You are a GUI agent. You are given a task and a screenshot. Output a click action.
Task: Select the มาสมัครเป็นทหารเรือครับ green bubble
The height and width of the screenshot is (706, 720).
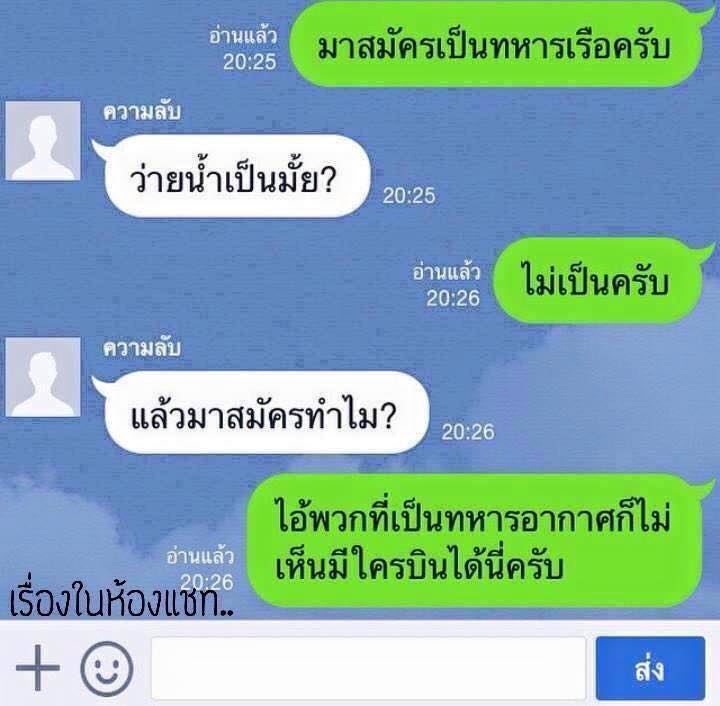click(496, 45)
